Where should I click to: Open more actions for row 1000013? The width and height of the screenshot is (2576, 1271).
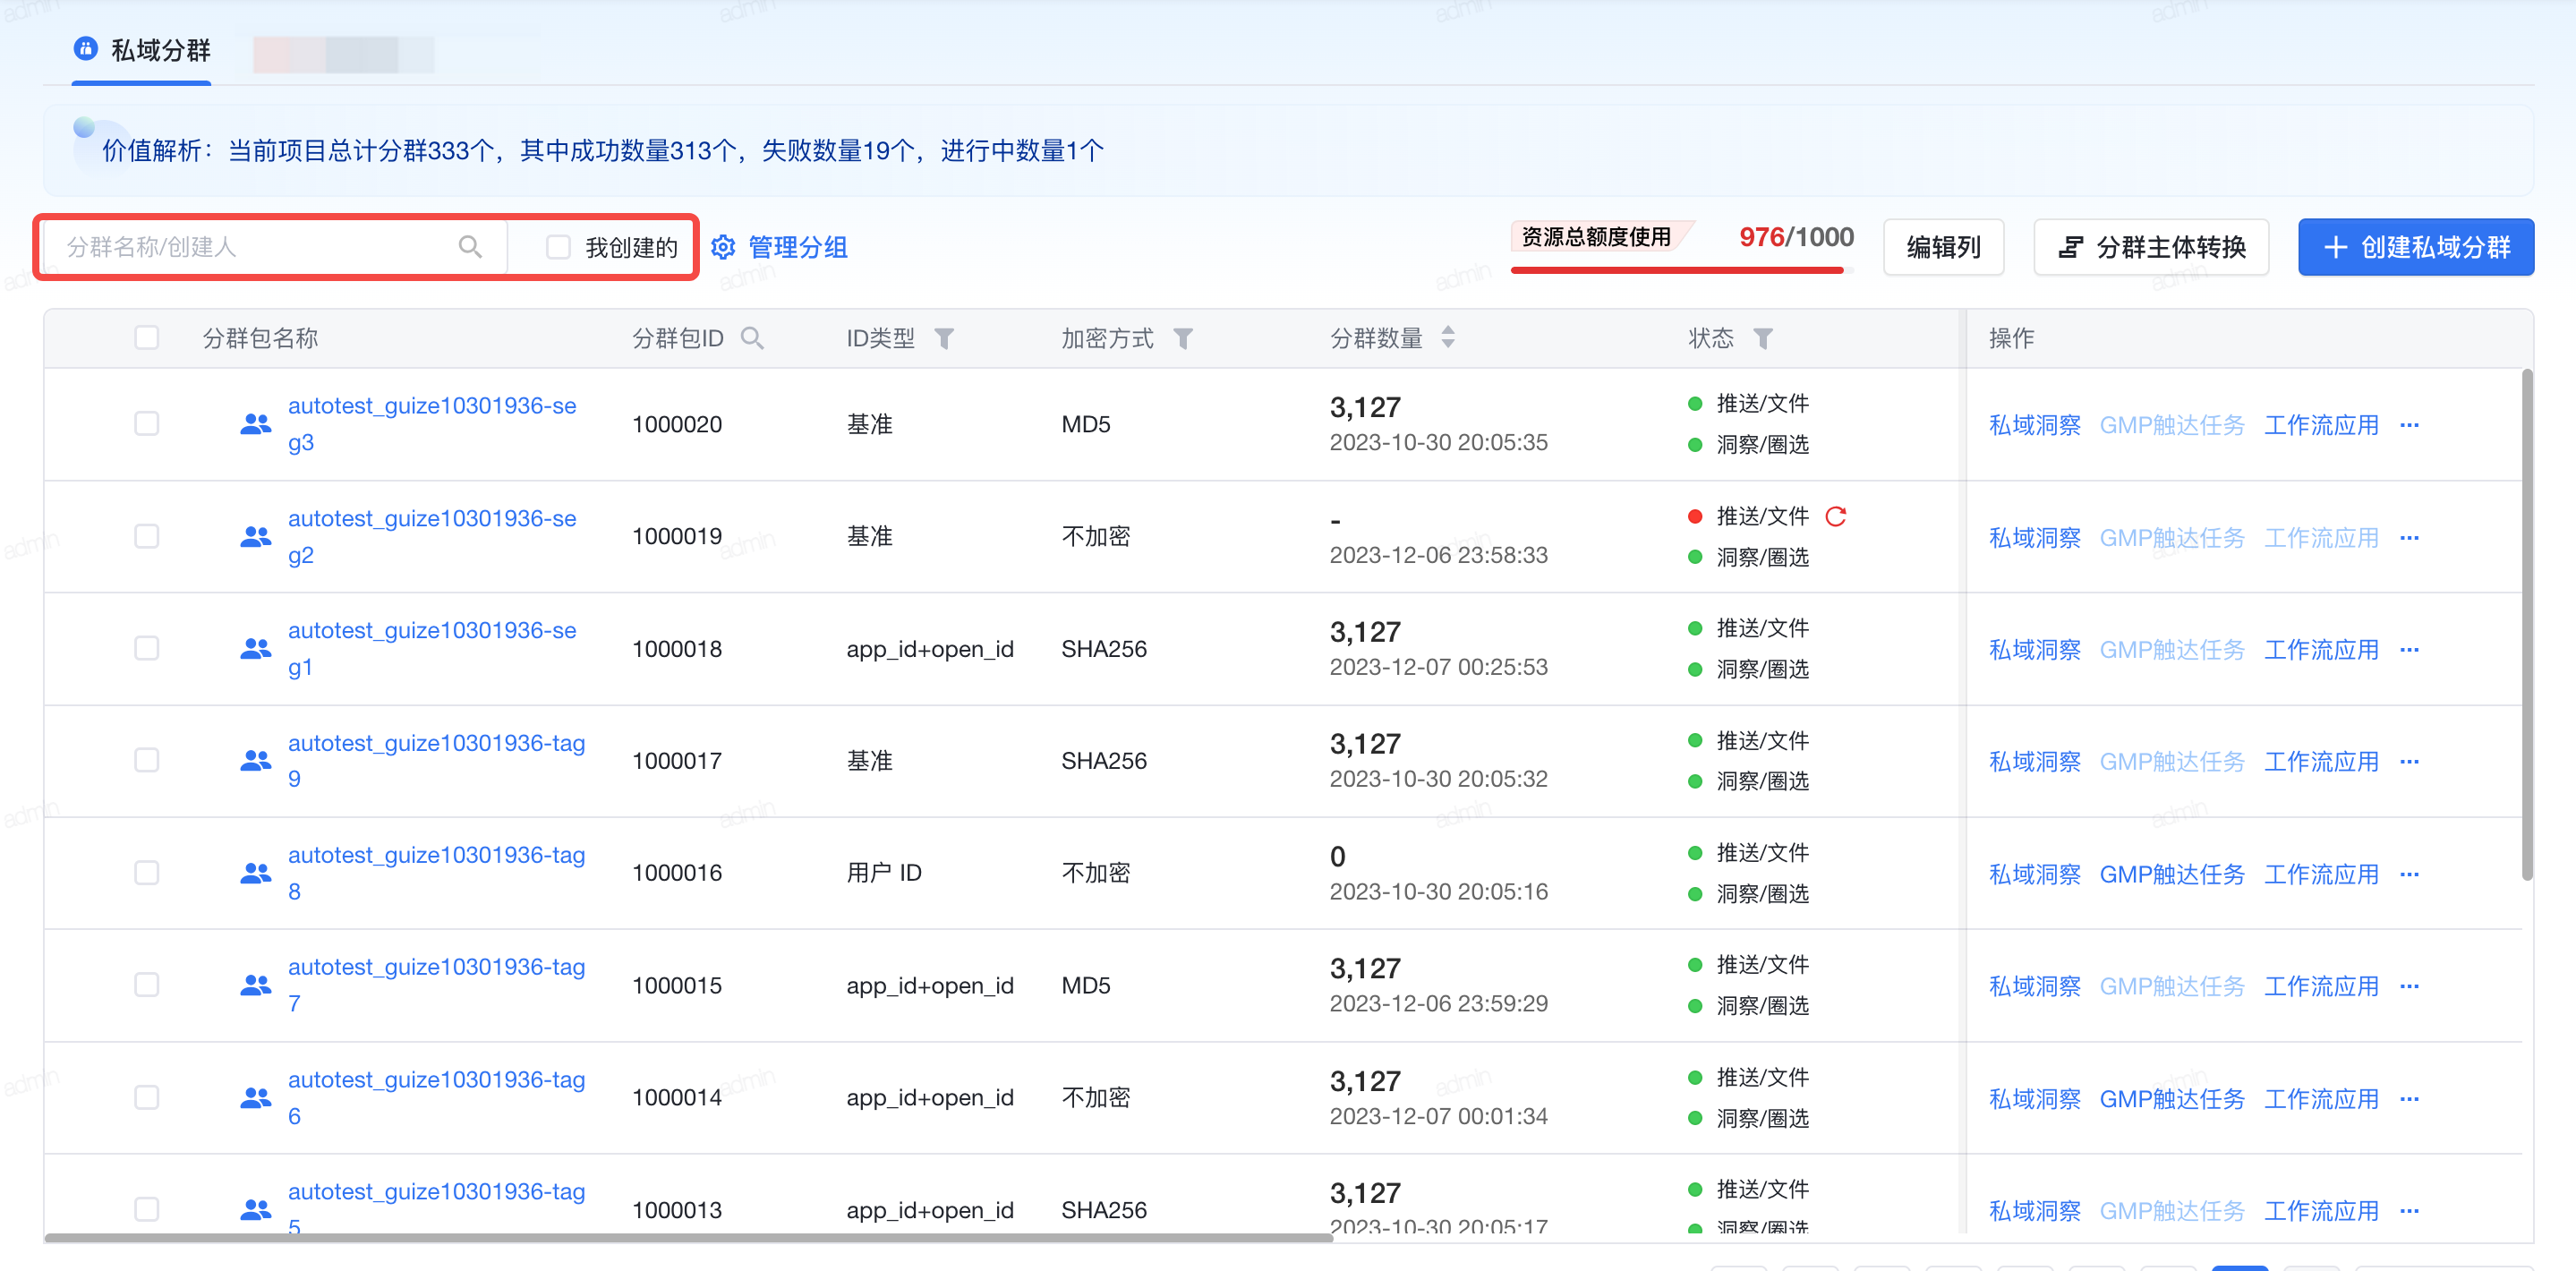point(2409,1211)
